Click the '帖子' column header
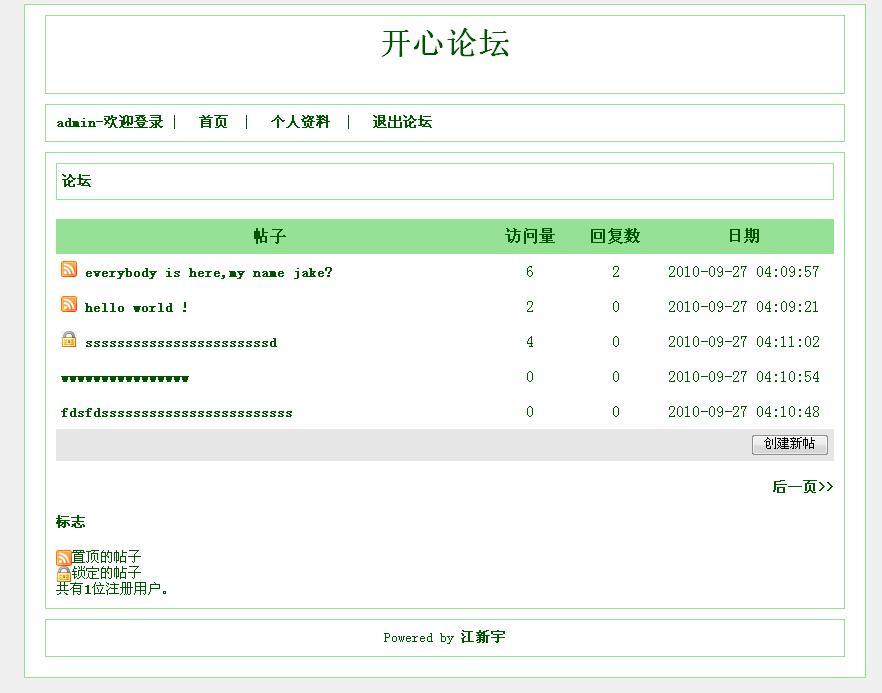The image size is (882, 693). (x=270, y=236)
